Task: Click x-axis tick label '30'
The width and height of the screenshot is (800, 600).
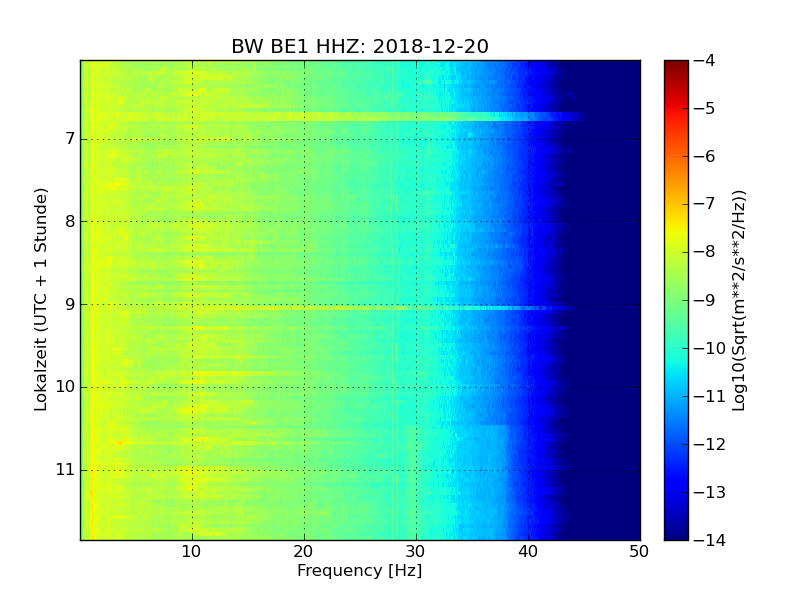Action: click(415, 552)
